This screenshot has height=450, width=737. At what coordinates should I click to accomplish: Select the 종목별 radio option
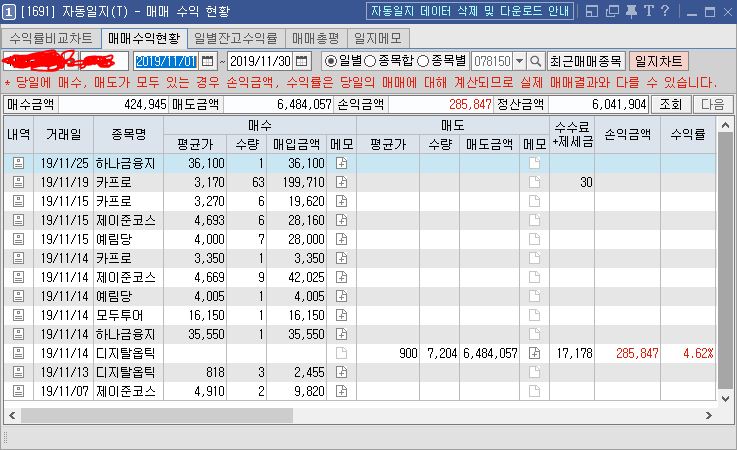point(423,61)
